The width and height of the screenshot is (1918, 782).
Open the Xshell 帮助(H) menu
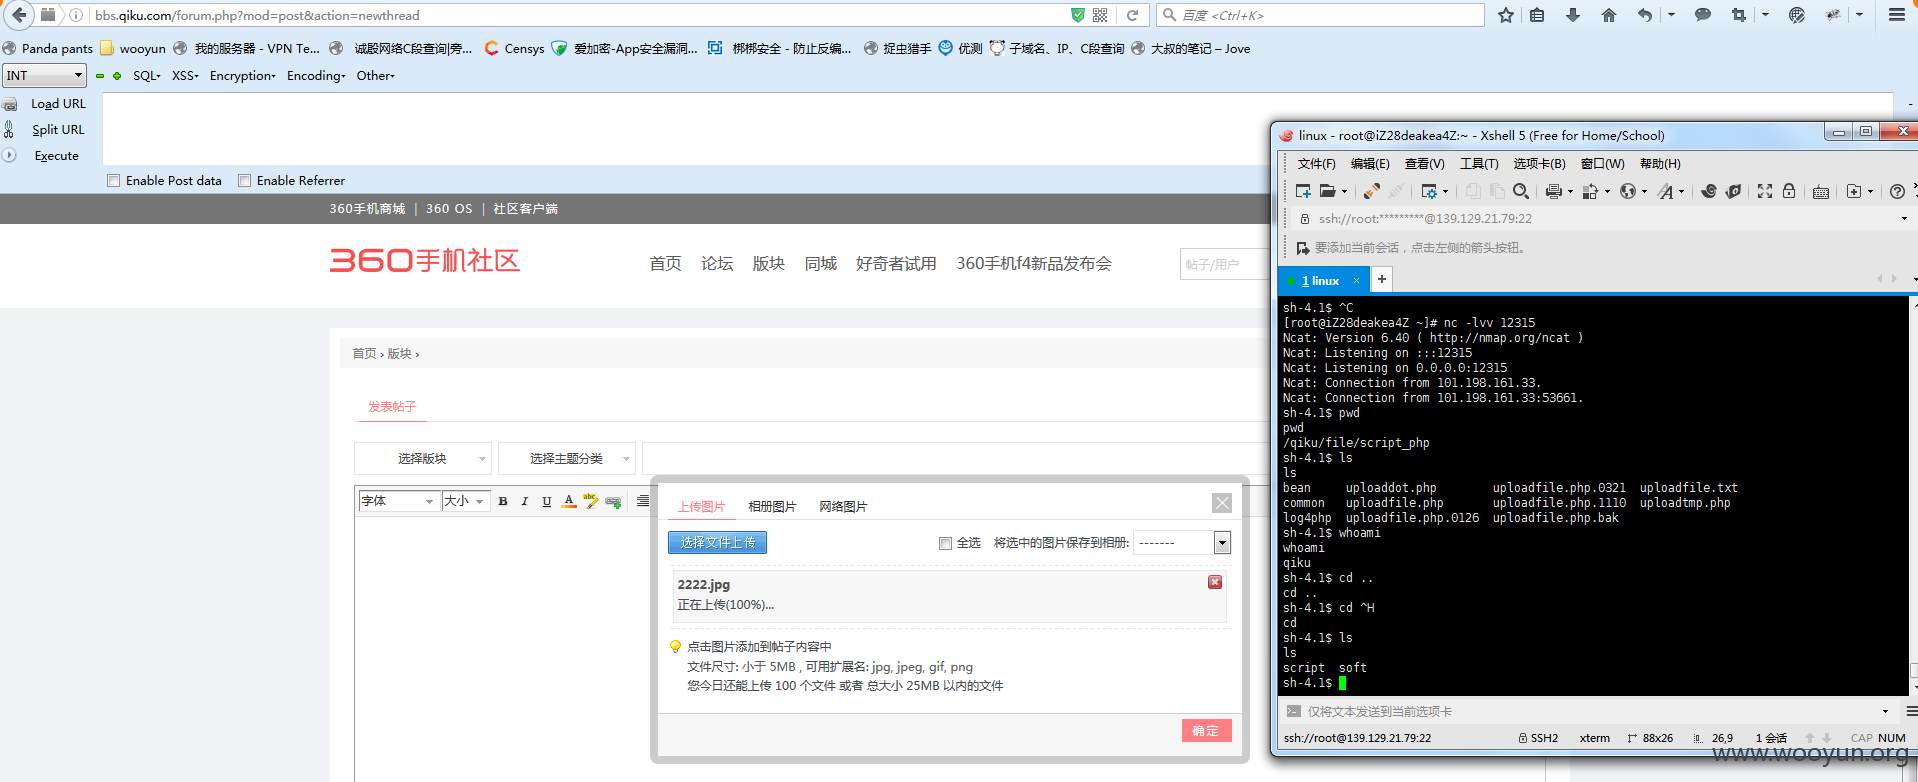click(x=1660, y=164)
